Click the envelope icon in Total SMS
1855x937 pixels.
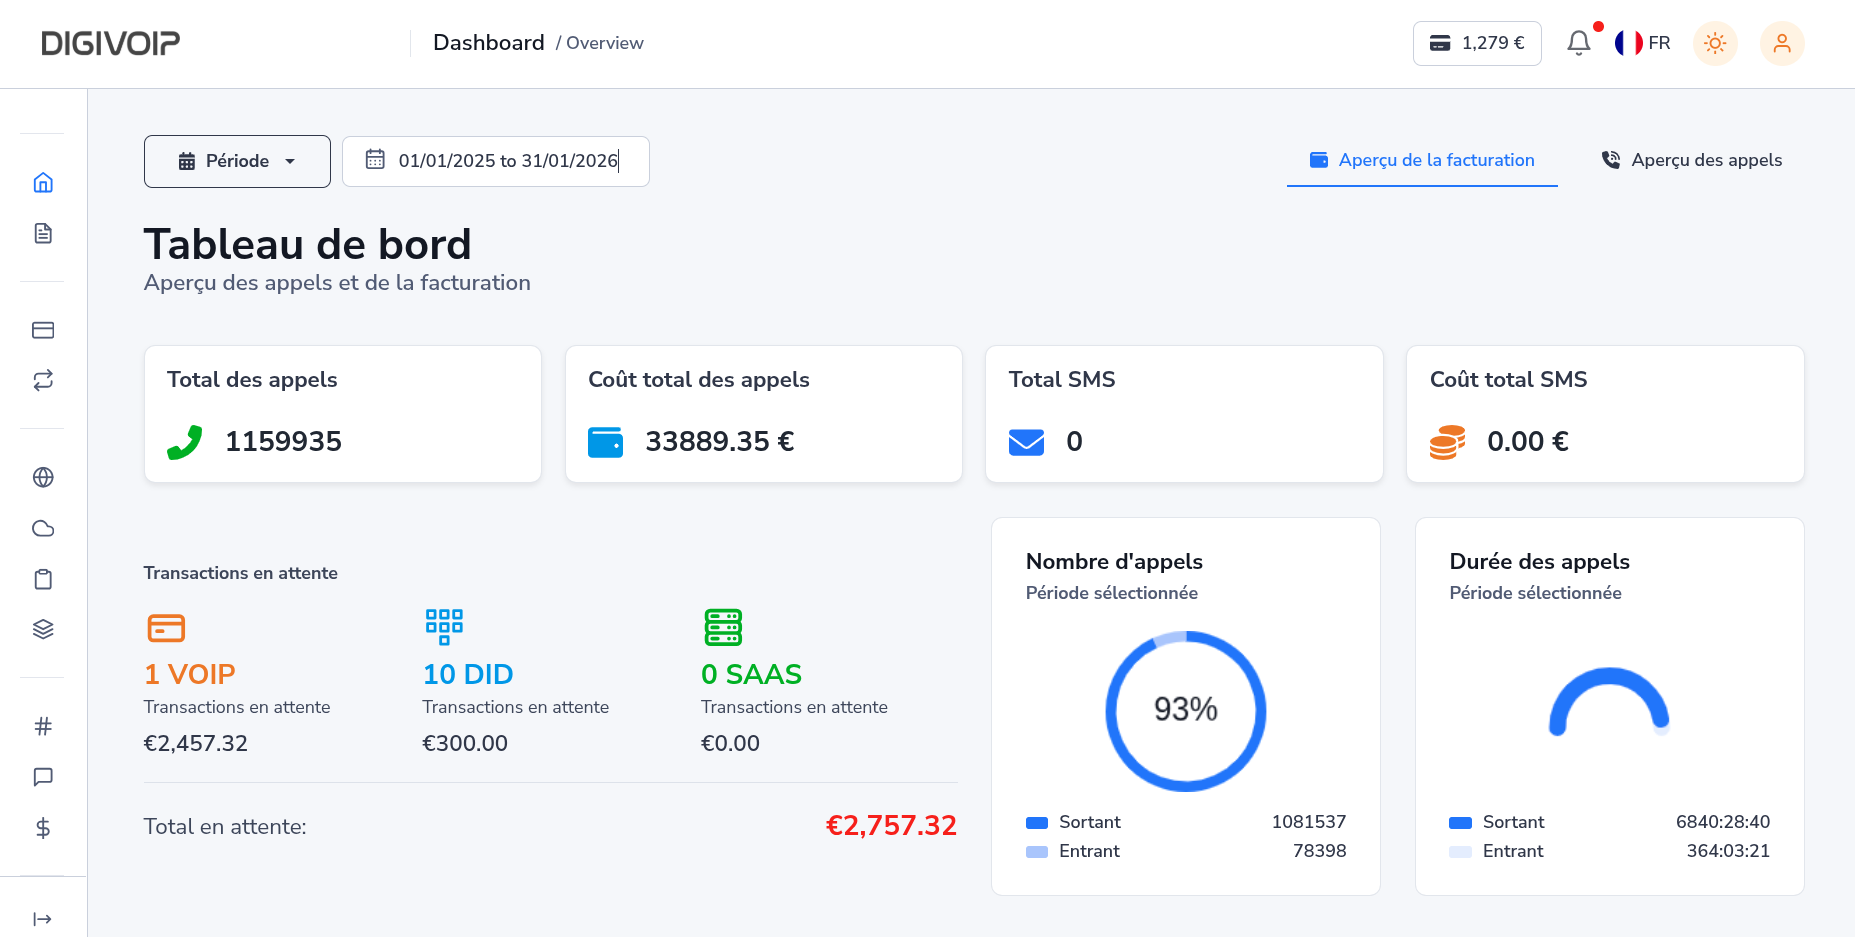tap(1026, 442)
